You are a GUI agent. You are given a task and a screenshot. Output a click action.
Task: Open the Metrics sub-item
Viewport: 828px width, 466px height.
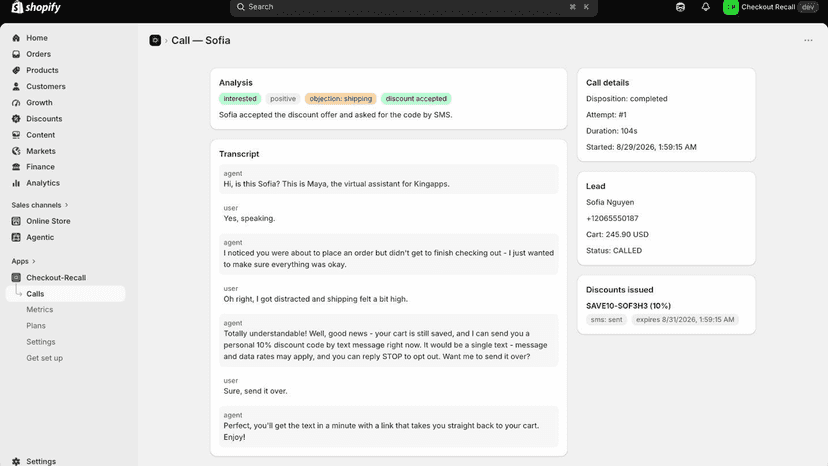(x=40, y=310)
